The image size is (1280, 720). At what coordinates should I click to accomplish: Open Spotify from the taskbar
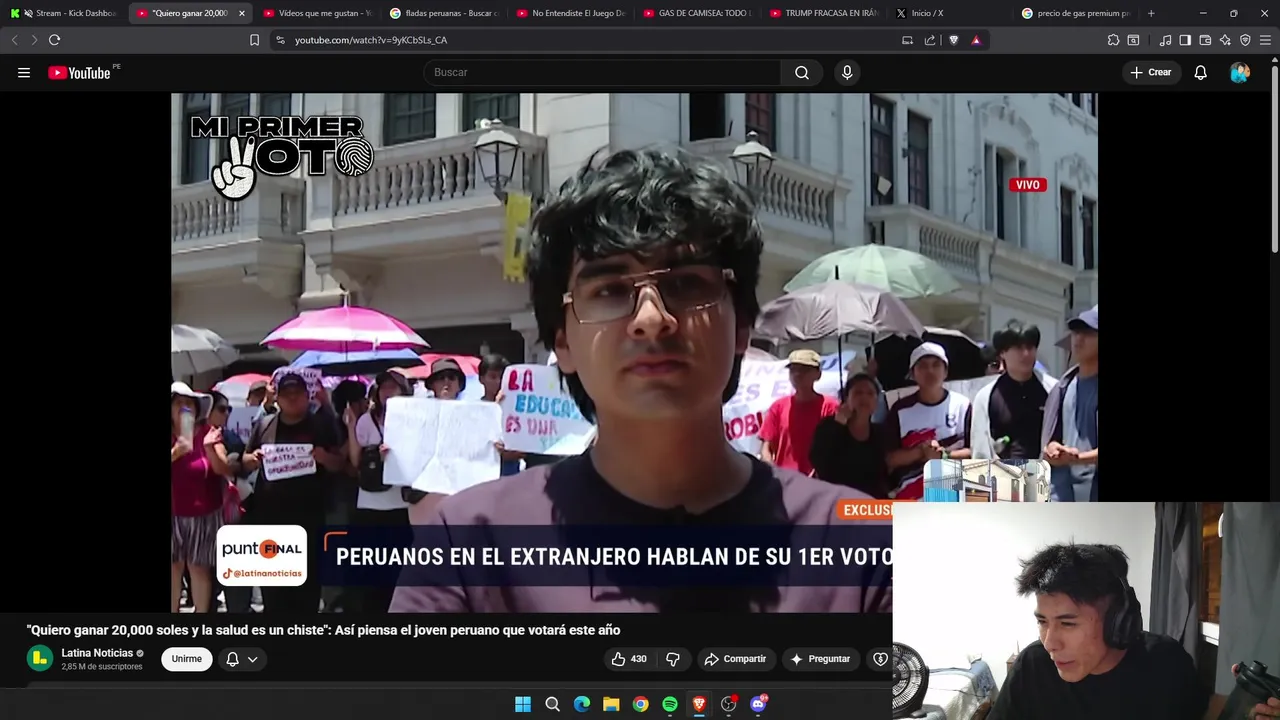point(670,704)
